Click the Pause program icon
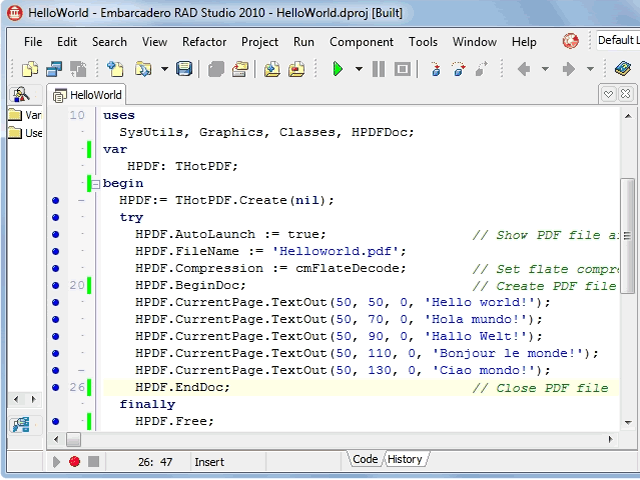The image size is (640, 480). click(x=378, y=69)
